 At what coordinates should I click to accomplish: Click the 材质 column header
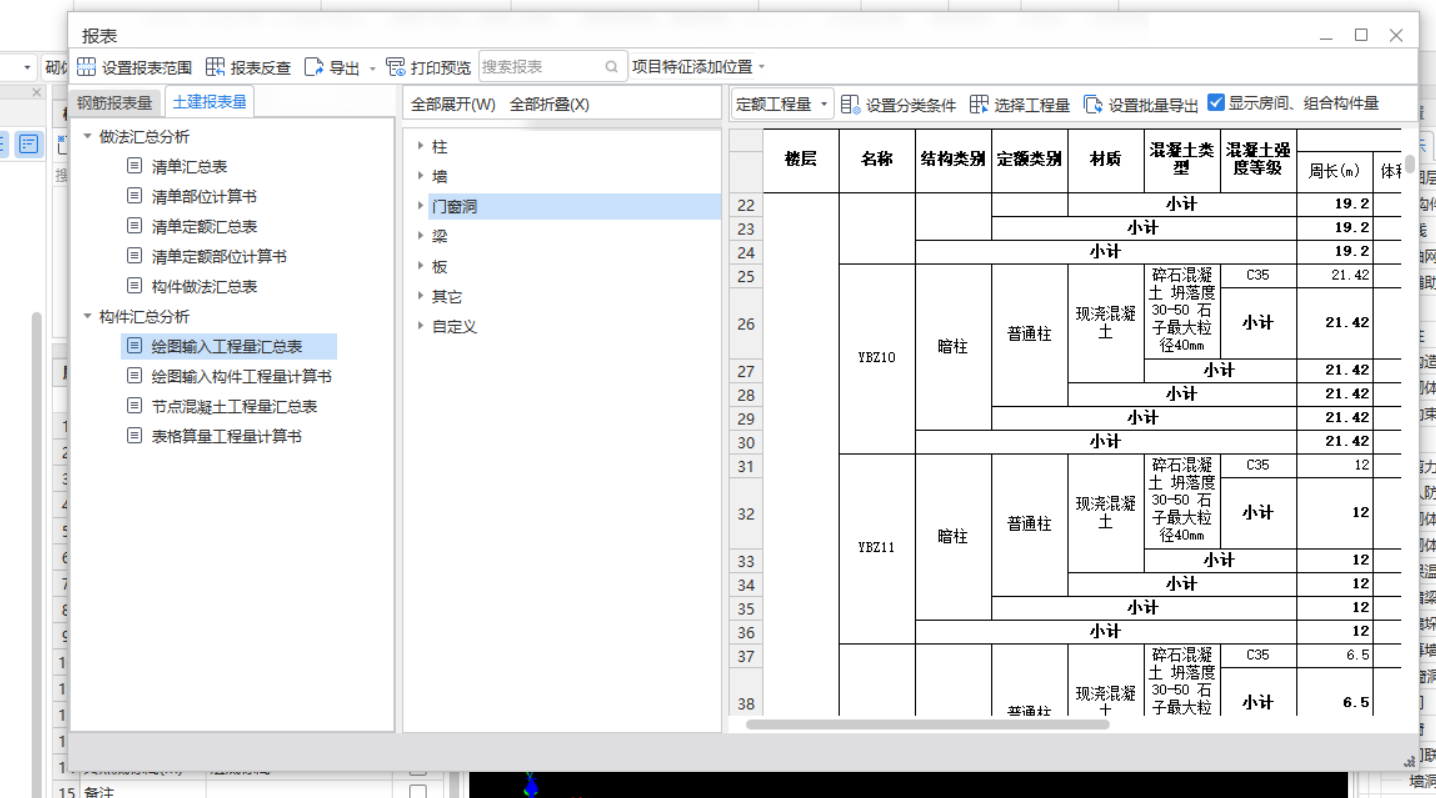pyautogui.click(x=1105, y=159)
